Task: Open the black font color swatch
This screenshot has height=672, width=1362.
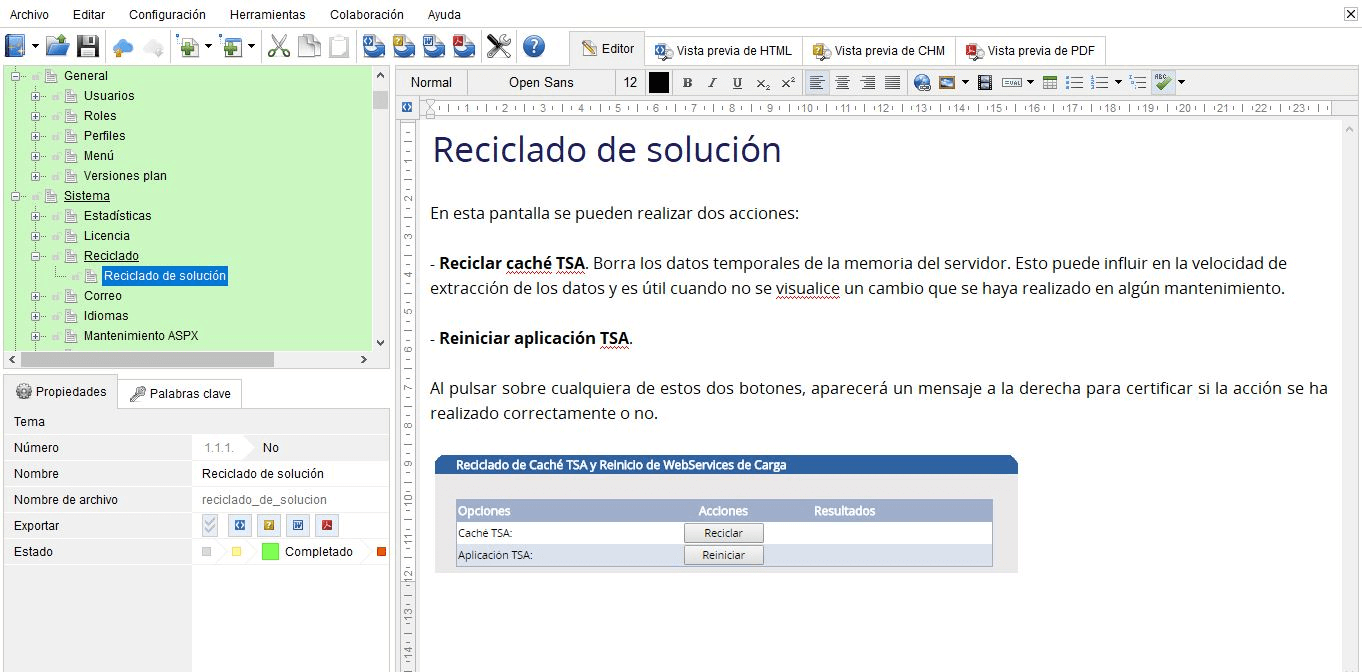Action: click(658, 83)
